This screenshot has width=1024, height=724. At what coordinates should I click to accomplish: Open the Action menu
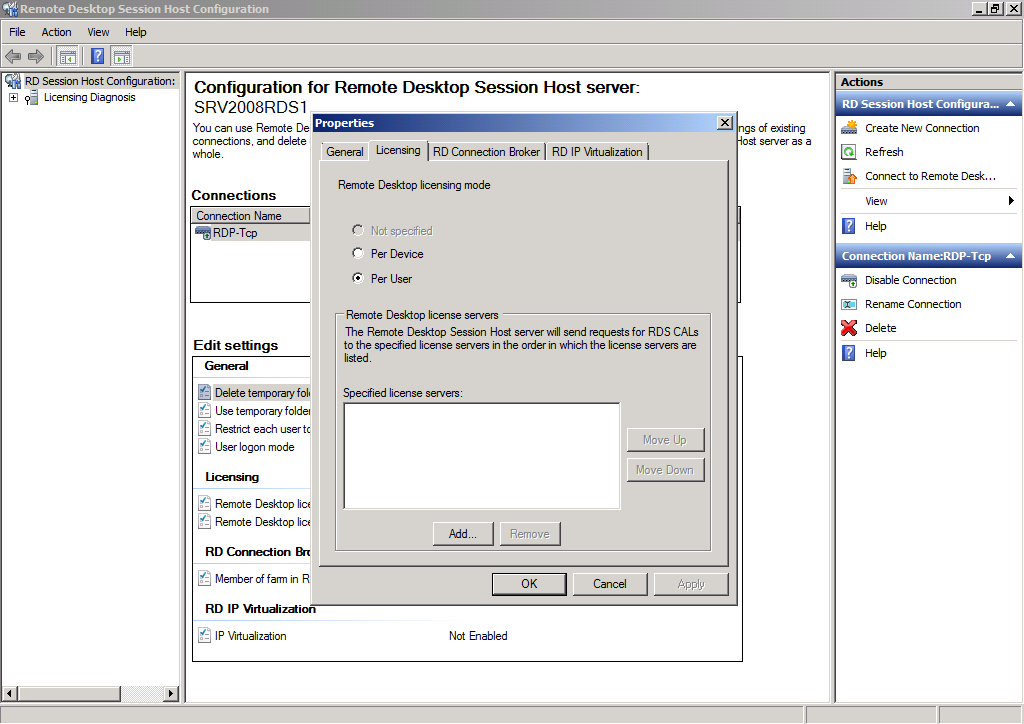pyautogui.click(x=56, y=32)
